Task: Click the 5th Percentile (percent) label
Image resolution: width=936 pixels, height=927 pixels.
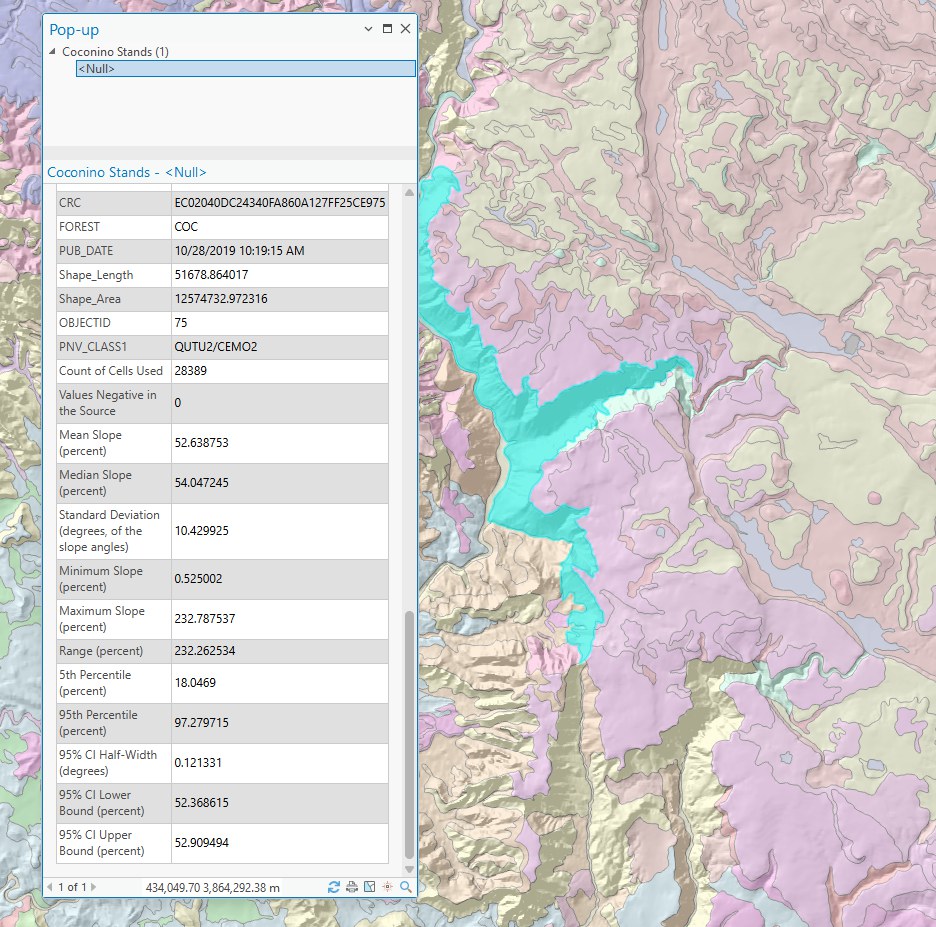Action: pos(95,683)
